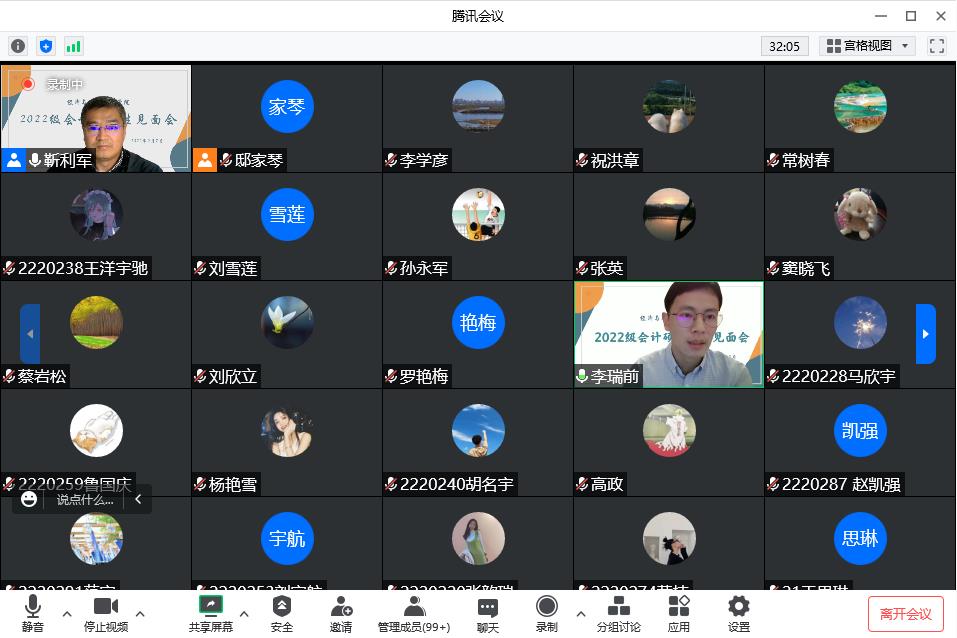The height and width of the screenshot is (638, 957).
Task: Open Breakout Rooms (分组讨论)
Action: pyautogui.click(x=619, y=612)
